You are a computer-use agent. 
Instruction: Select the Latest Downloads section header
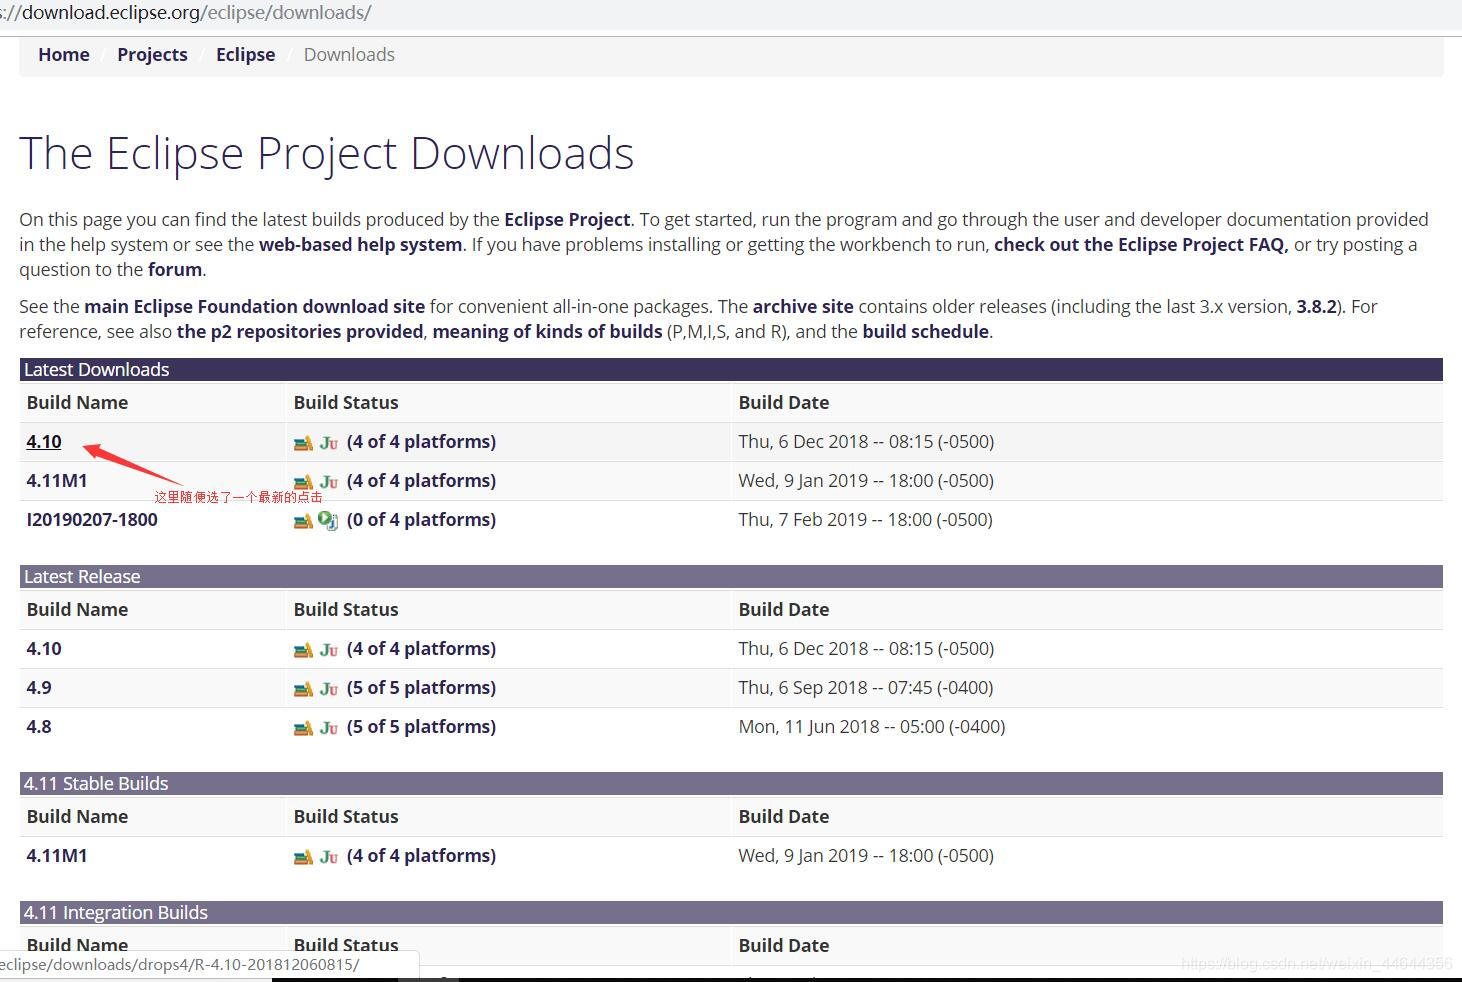click(x=731, y=369)
